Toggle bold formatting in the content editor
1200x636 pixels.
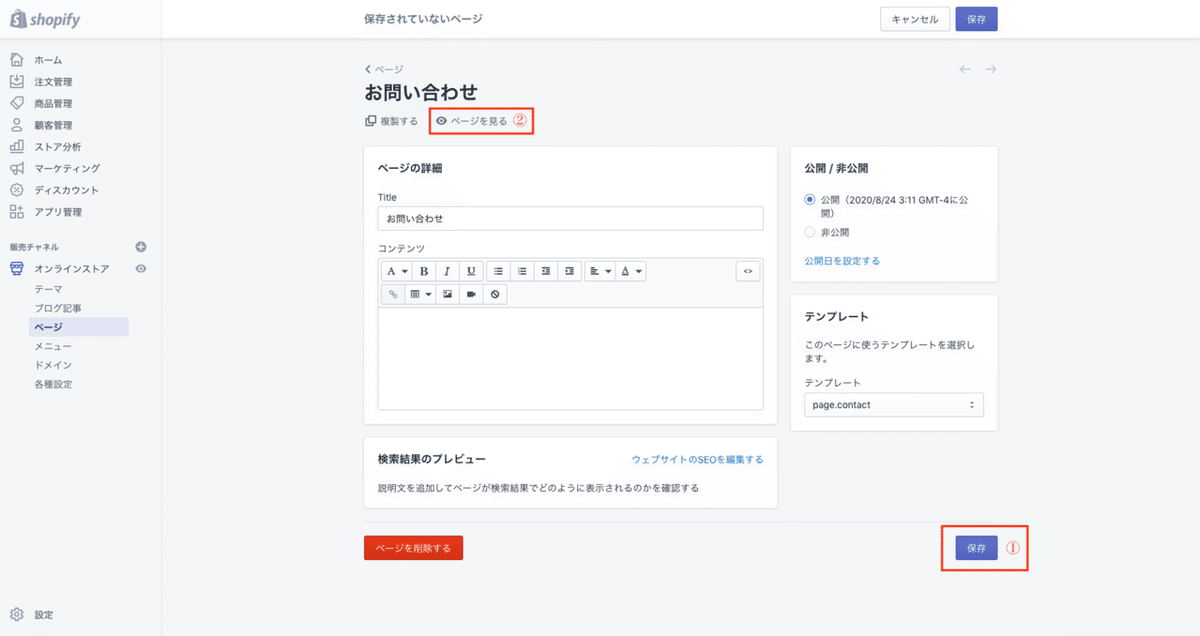424,270
